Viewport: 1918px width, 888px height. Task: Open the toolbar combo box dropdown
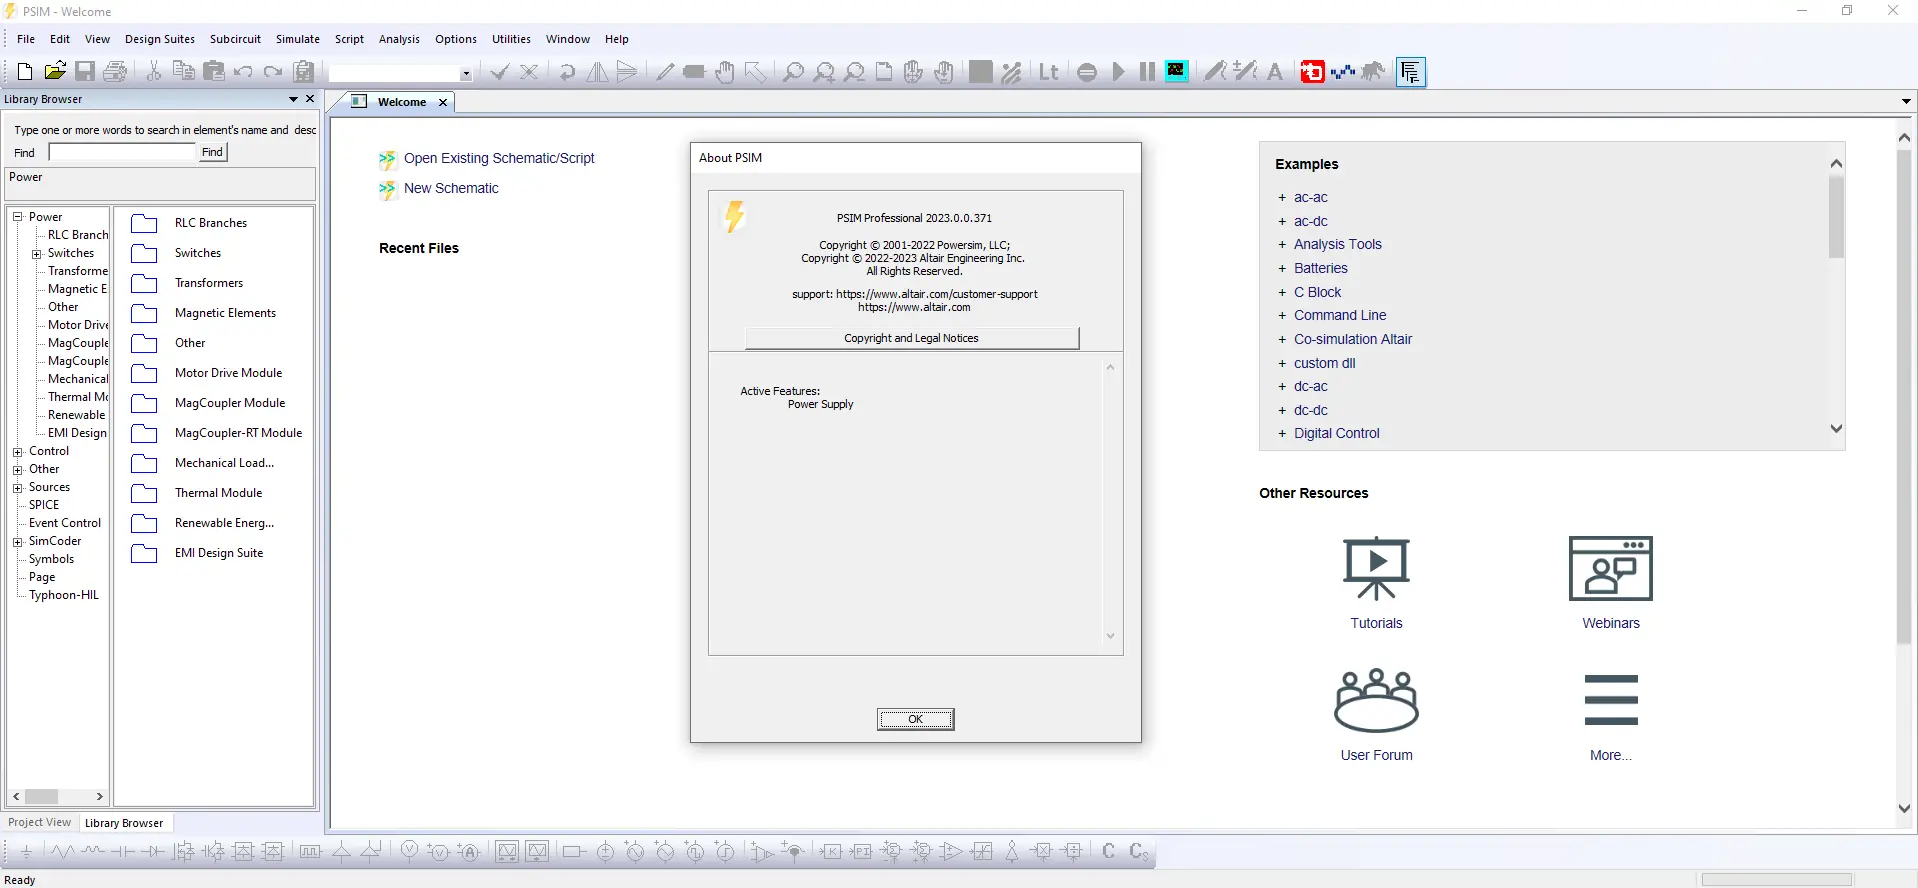point(466,73)
